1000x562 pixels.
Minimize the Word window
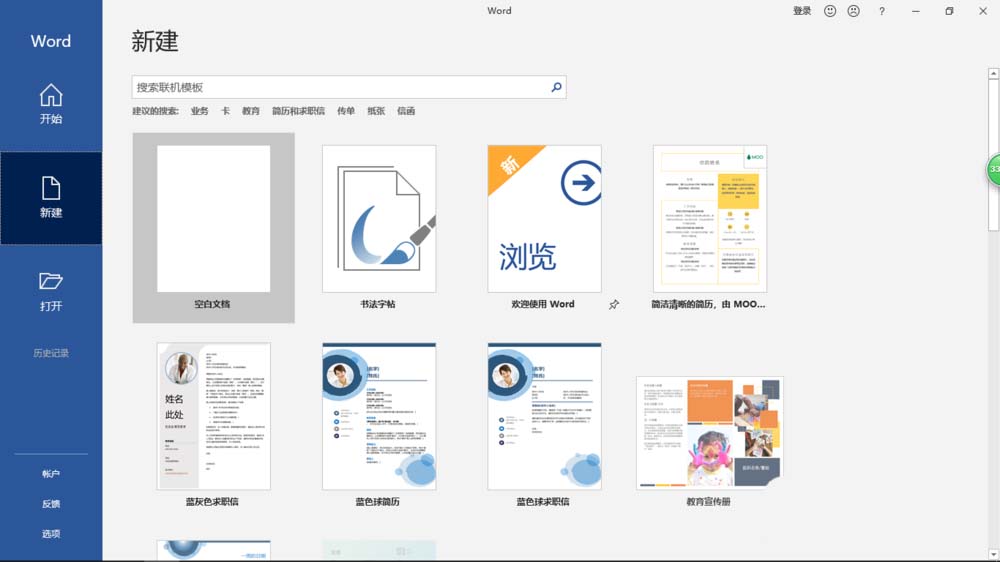pyautogui.click(x=916, y=11)
